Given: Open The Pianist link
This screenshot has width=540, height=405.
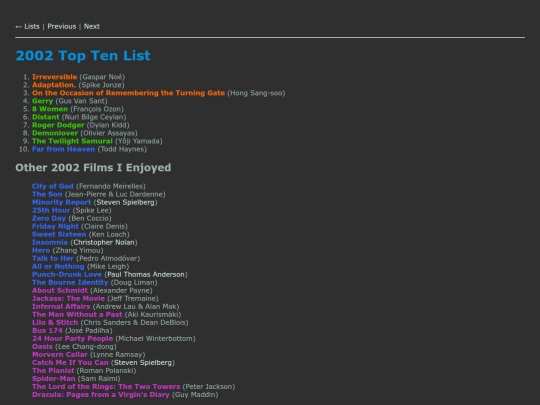Looking at the screenshot, I should (53, 371).
